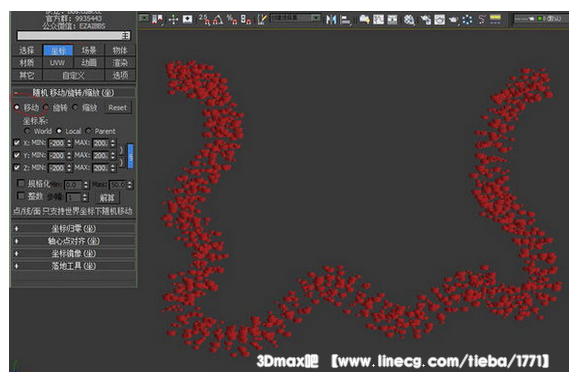Viewport: 578px width, 378px height.
Task: Toggle the Percent Snap icon
Action: coord(232,20)
